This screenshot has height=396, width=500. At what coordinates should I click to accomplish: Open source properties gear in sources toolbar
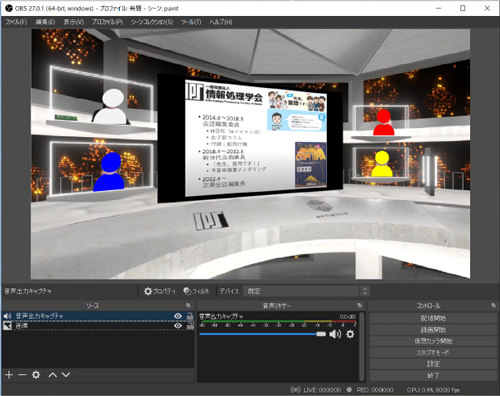(36, 375)
